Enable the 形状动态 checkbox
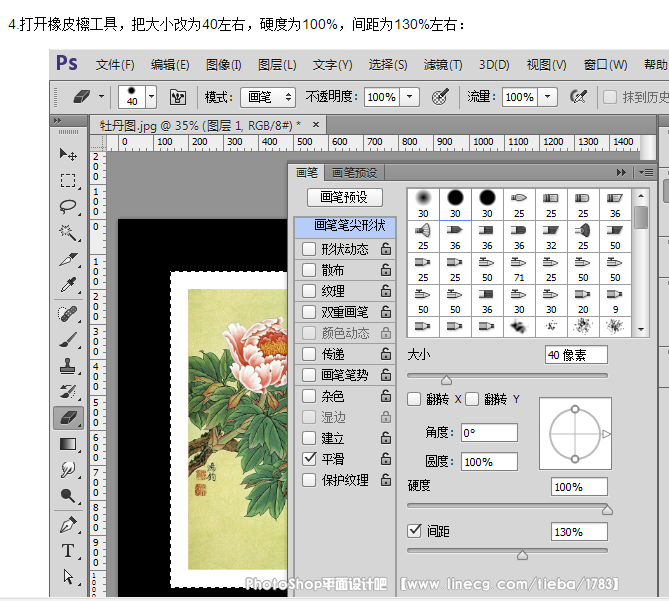669x601 pixels. coord(309,249)
